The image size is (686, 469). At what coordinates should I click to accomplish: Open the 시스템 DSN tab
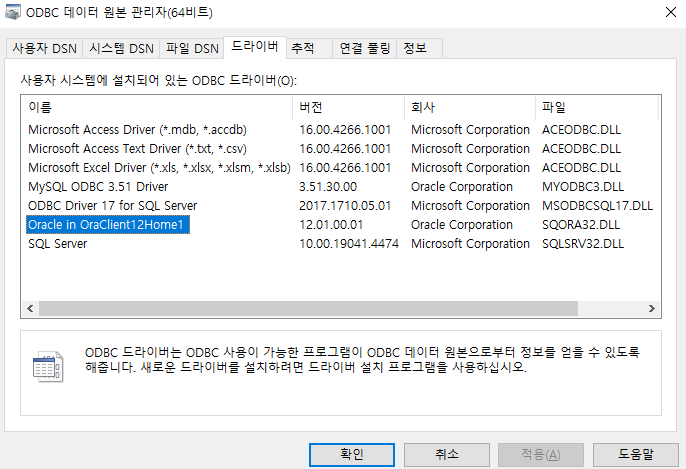pyautogui.click(x=121, y=48)
